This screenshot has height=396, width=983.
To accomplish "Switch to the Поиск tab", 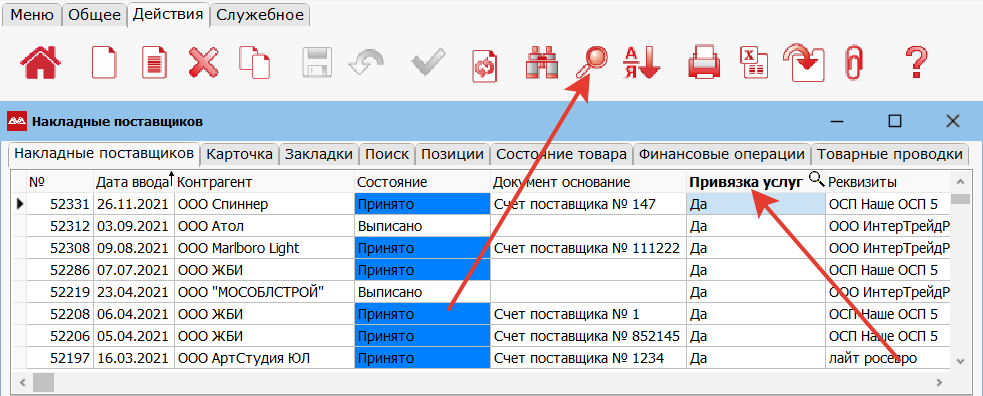I will (x=387, y=154).
